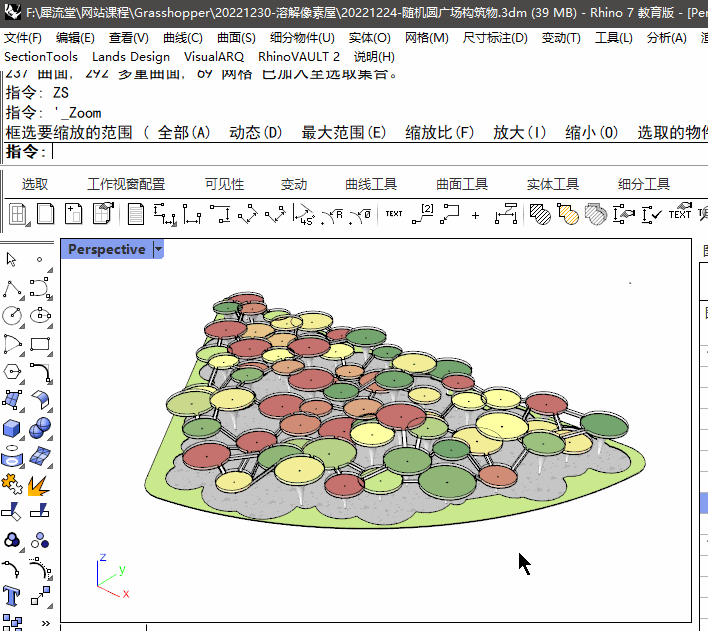The height and width of the screenshot is (631, 708).
Task: Pick the Circle drawing tool
Action: tap(12, 317)
